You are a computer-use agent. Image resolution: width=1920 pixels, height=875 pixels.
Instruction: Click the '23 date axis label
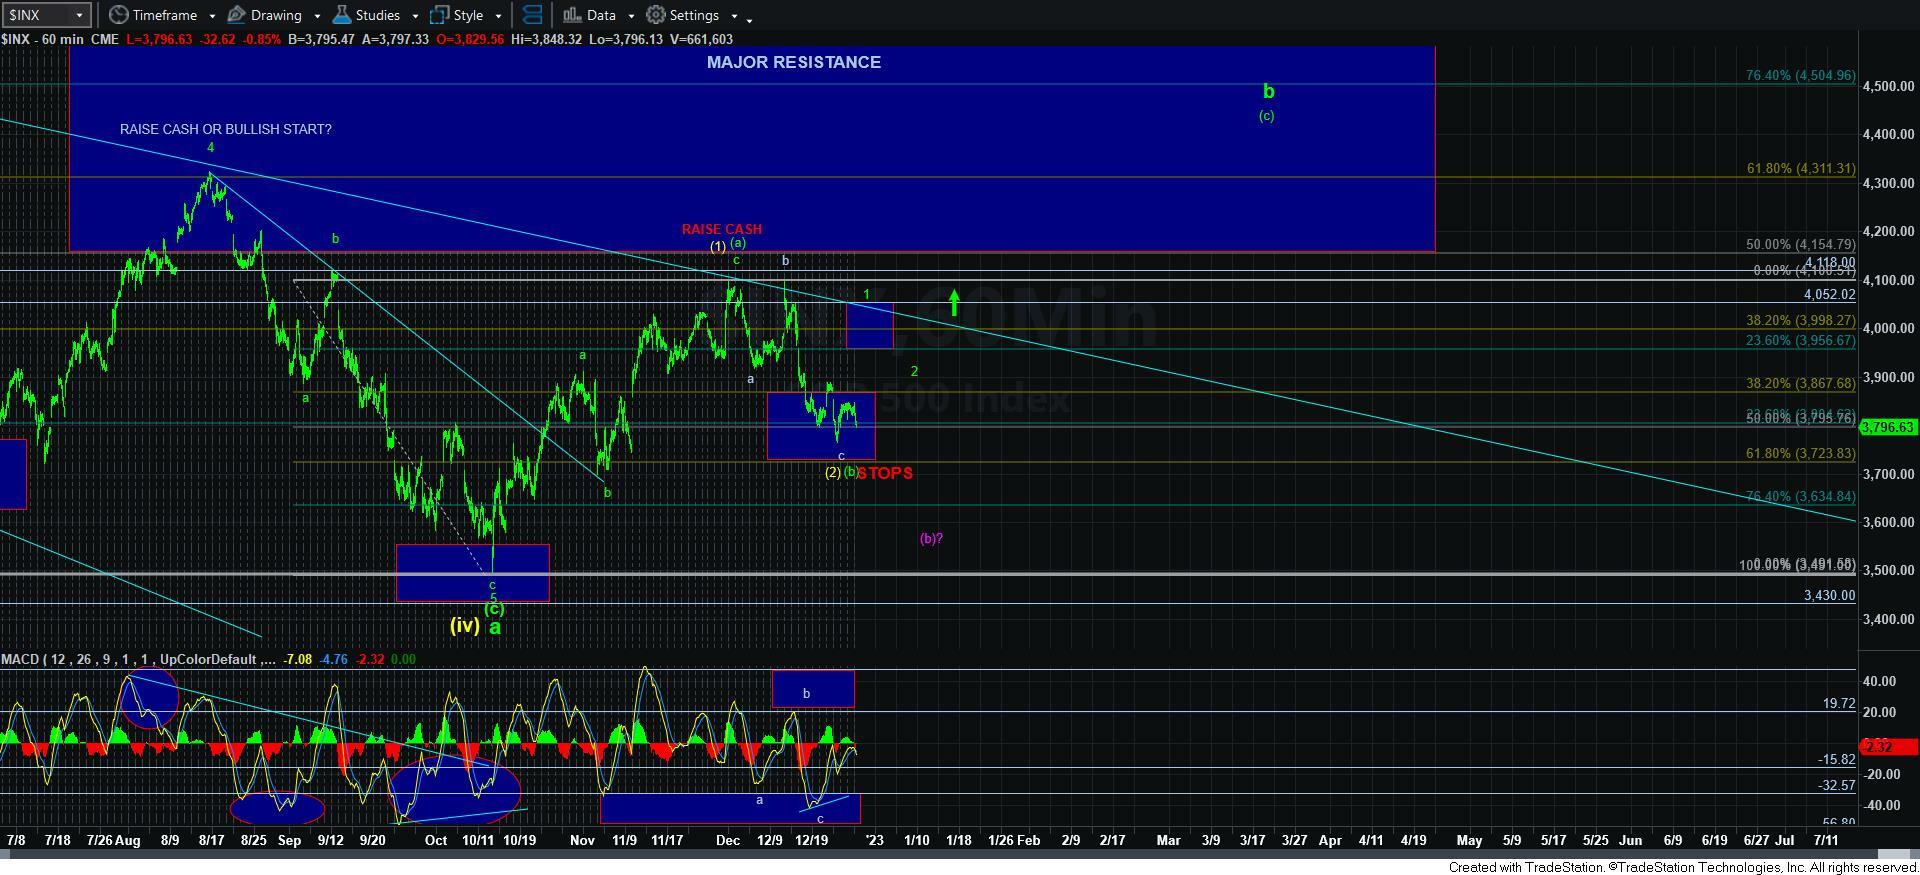tap(874, 840)
